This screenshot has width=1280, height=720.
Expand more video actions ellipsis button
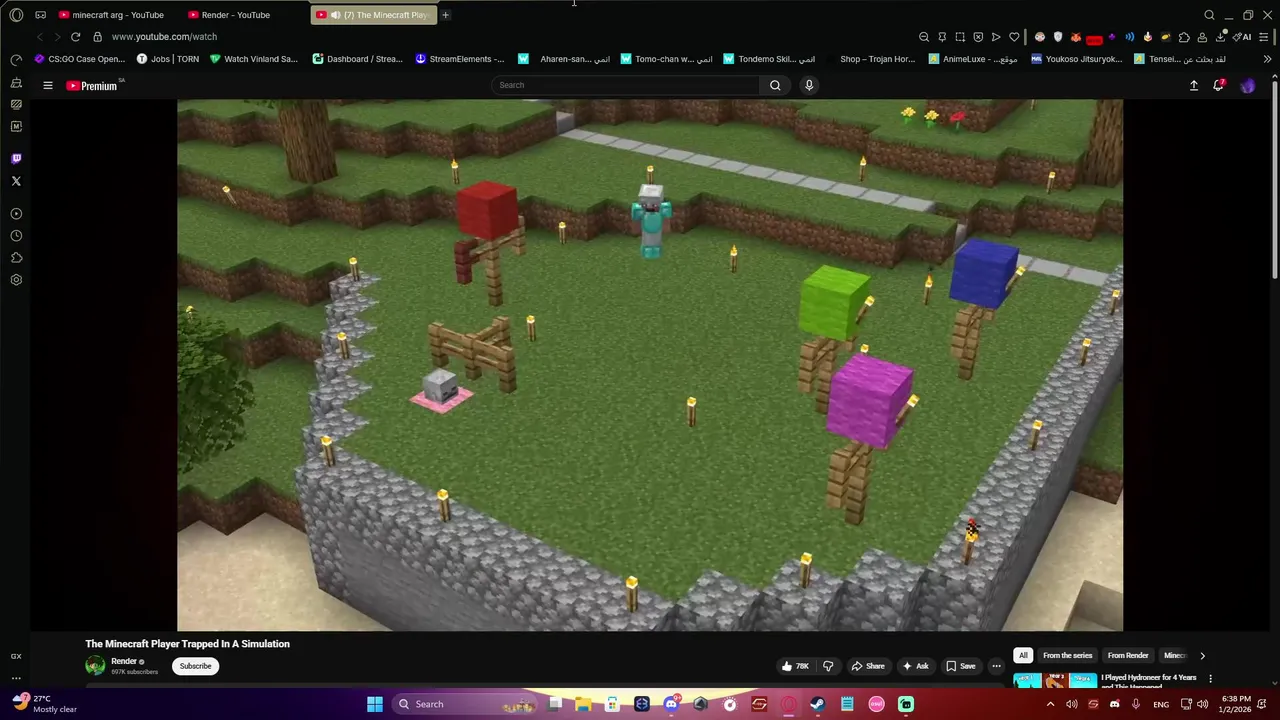(x=996, y=666)
